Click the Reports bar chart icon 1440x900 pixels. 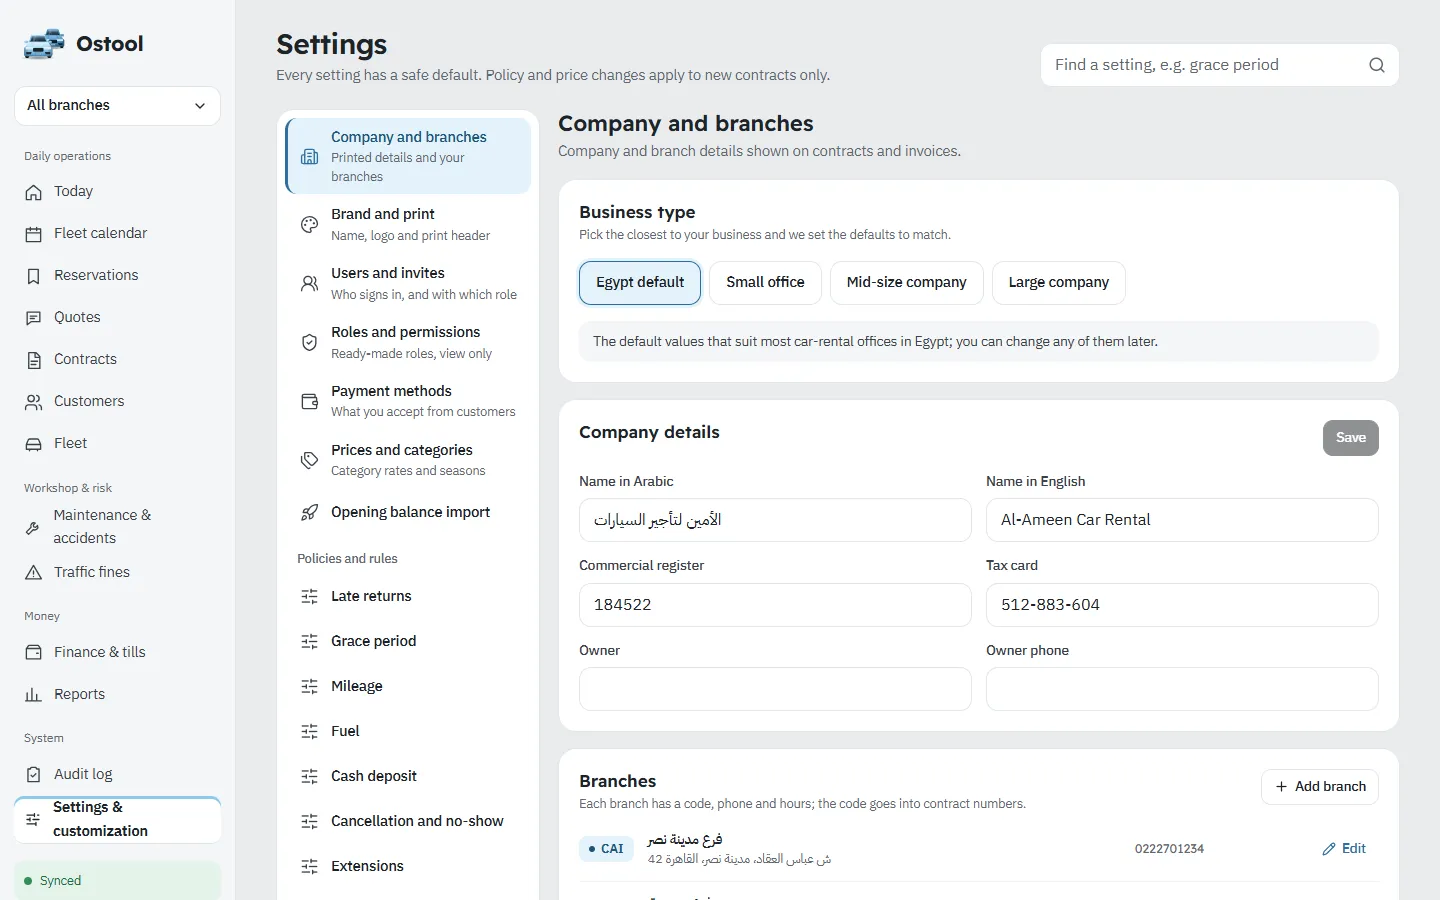34,695
